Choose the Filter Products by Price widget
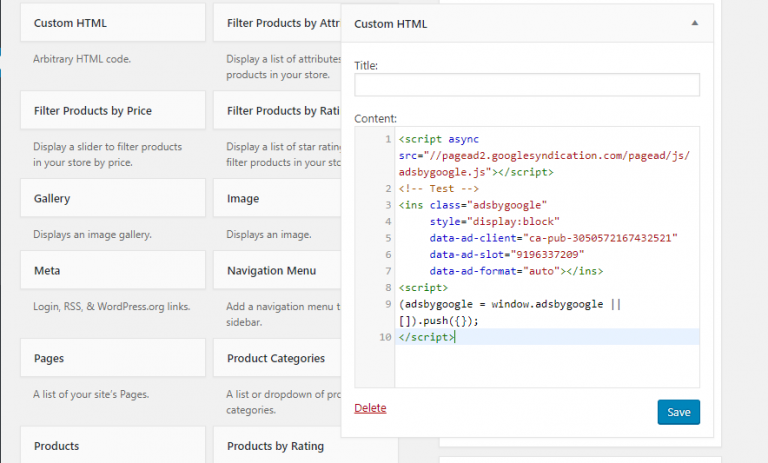768x463 pixels. (92, 110)
